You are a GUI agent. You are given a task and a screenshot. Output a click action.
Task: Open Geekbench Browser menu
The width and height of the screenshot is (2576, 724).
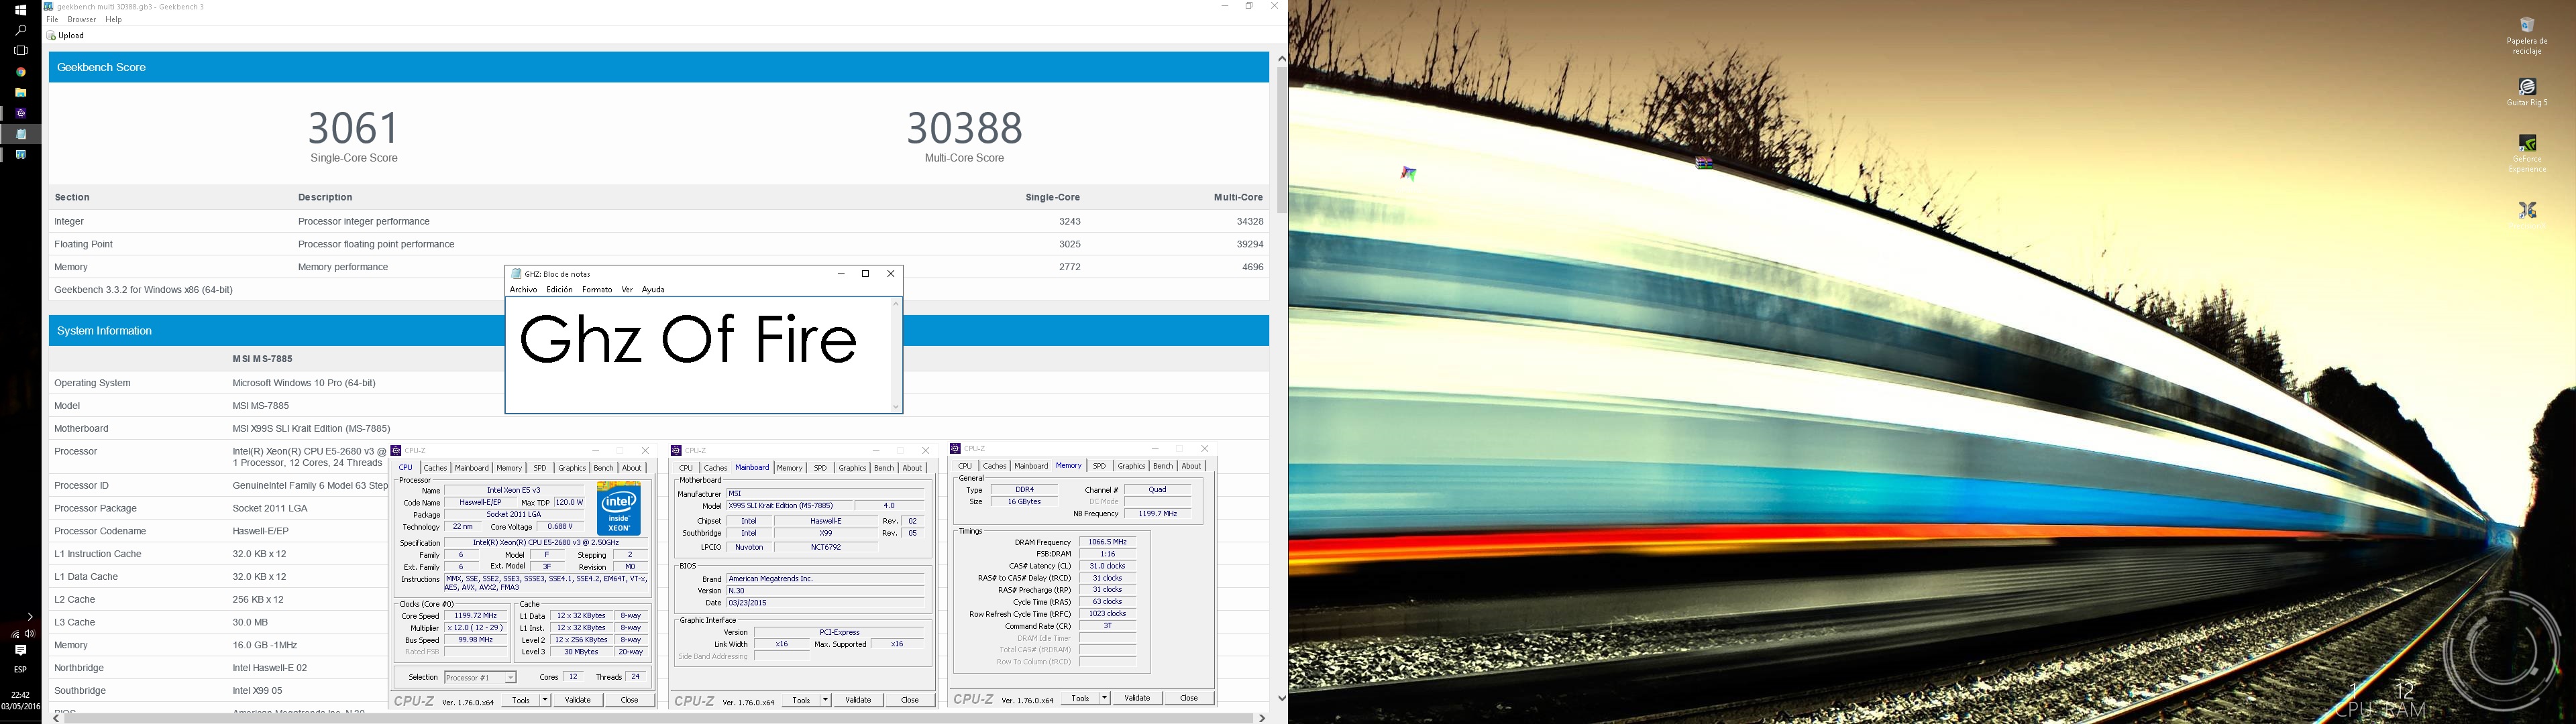tap(82, 20)
